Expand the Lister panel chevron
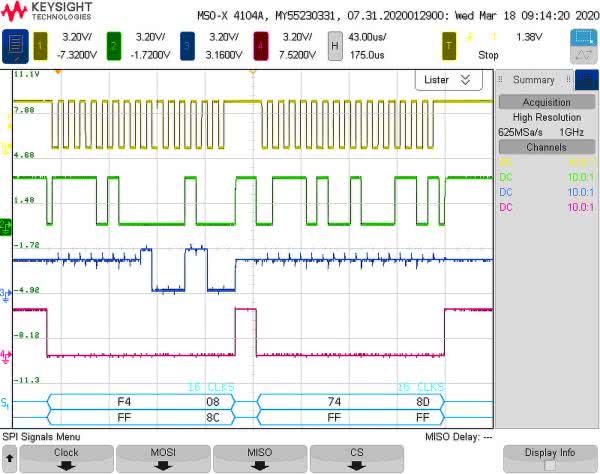This screenshot has height=474, width=600. (x=466, y=79)
